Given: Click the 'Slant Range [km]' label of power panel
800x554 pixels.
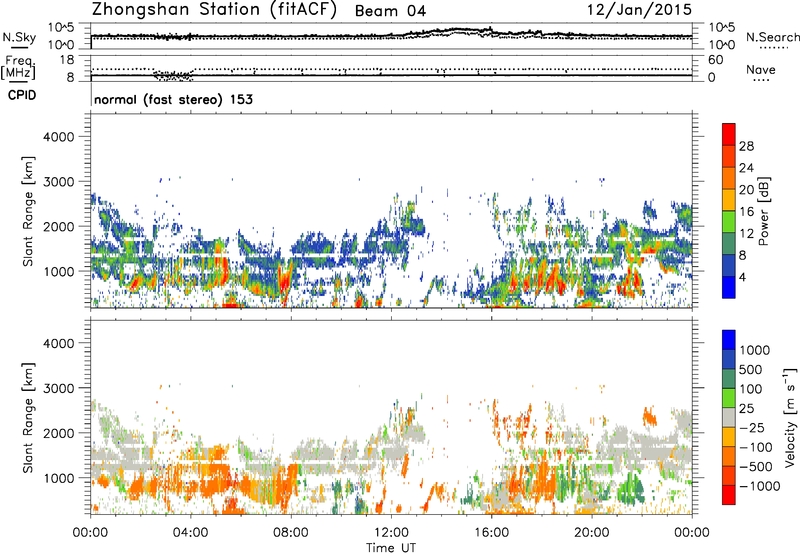Looking at the screenshot, I should (28, 211).
